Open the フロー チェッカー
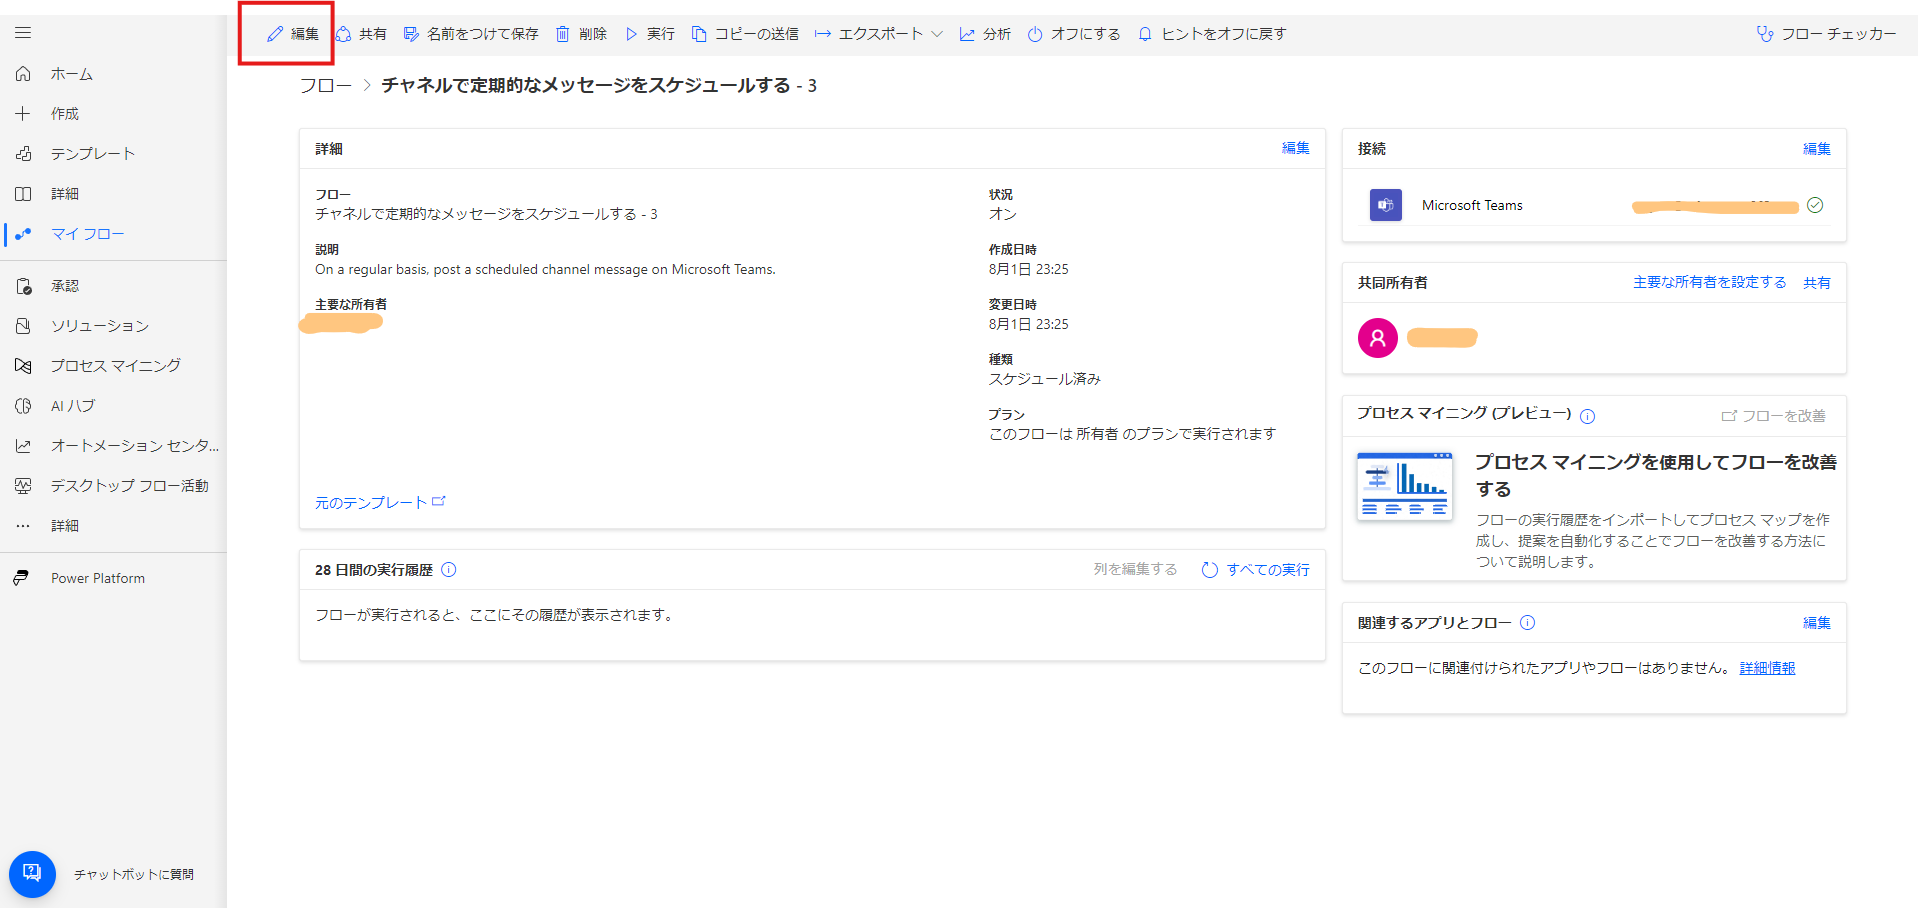1918x908 pixels. click(1826, 34)
